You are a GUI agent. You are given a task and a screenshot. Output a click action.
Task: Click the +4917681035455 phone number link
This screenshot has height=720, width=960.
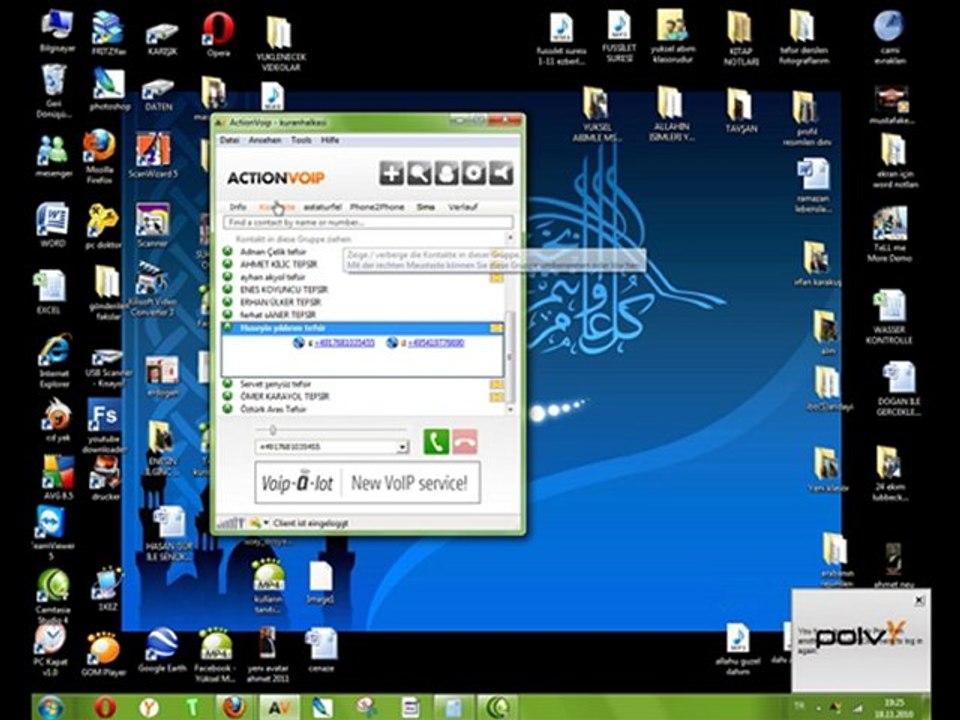tap(344, 343)
